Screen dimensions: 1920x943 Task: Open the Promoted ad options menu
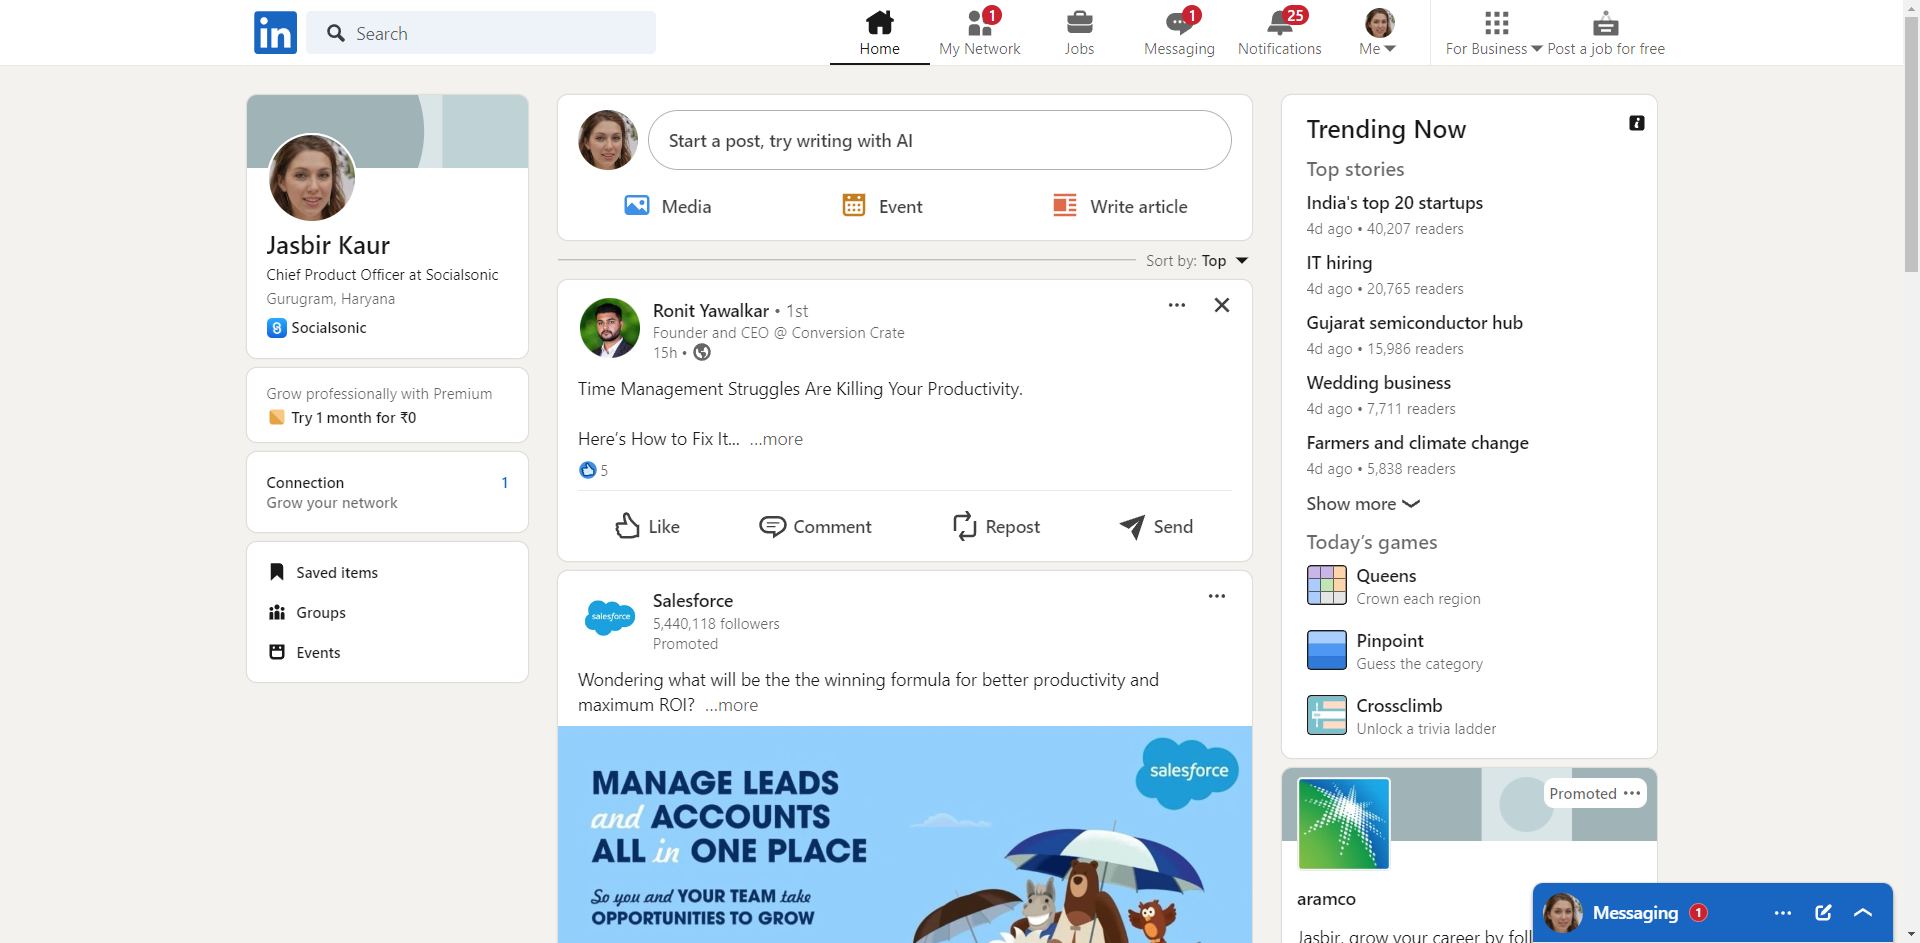[x=1632, y=793]
